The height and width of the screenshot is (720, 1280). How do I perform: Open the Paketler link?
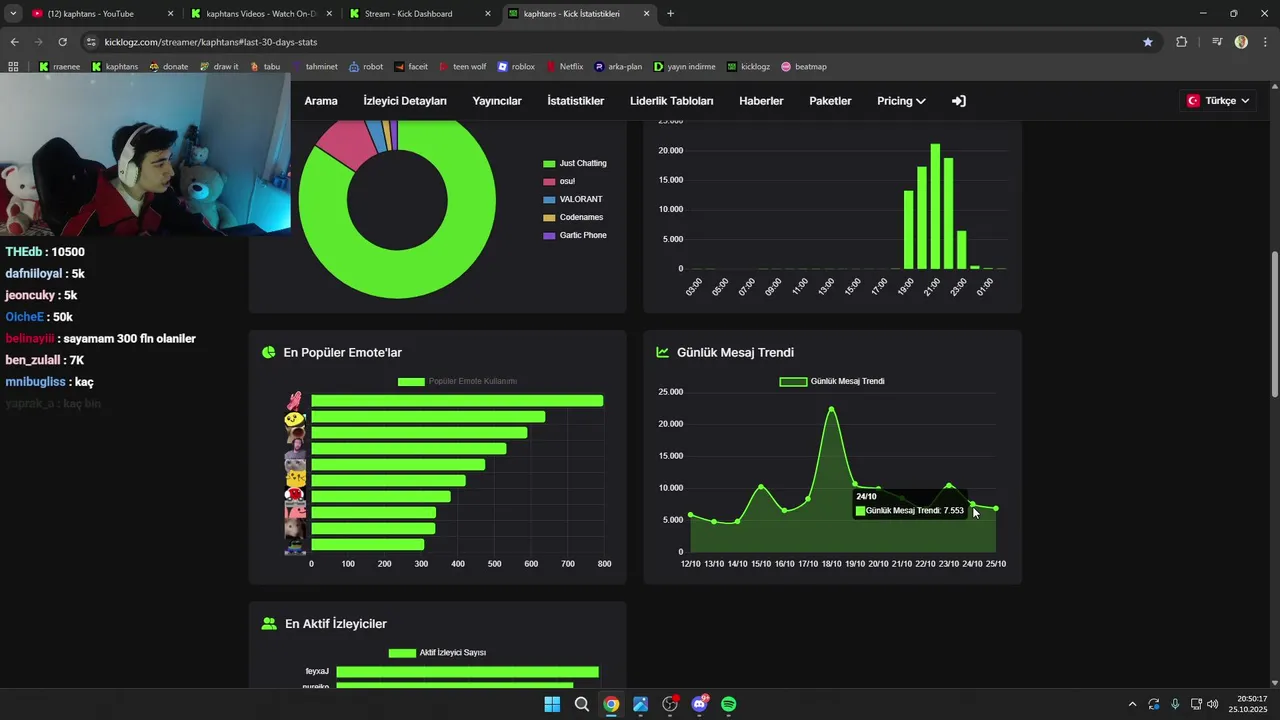[x=830, y=101]
